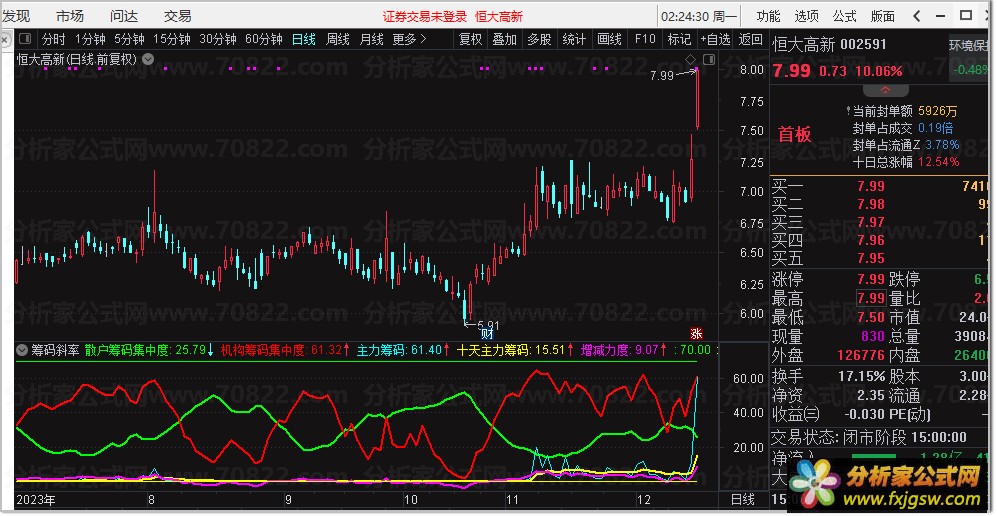Click the 日线 label at the chart bottom
Image resolution: width=997 pixels, height=516 pixels.
coord(743,499)
